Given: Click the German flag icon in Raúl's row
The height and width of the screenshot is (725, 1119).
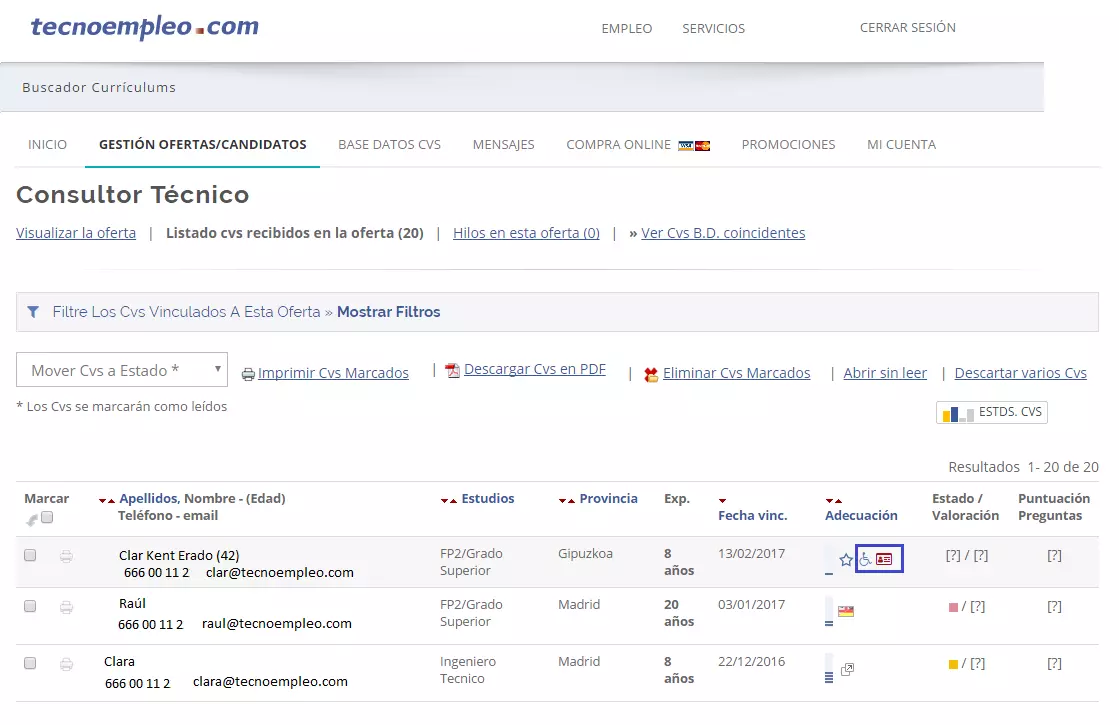Looking at the screenshot, I should 846,611.
